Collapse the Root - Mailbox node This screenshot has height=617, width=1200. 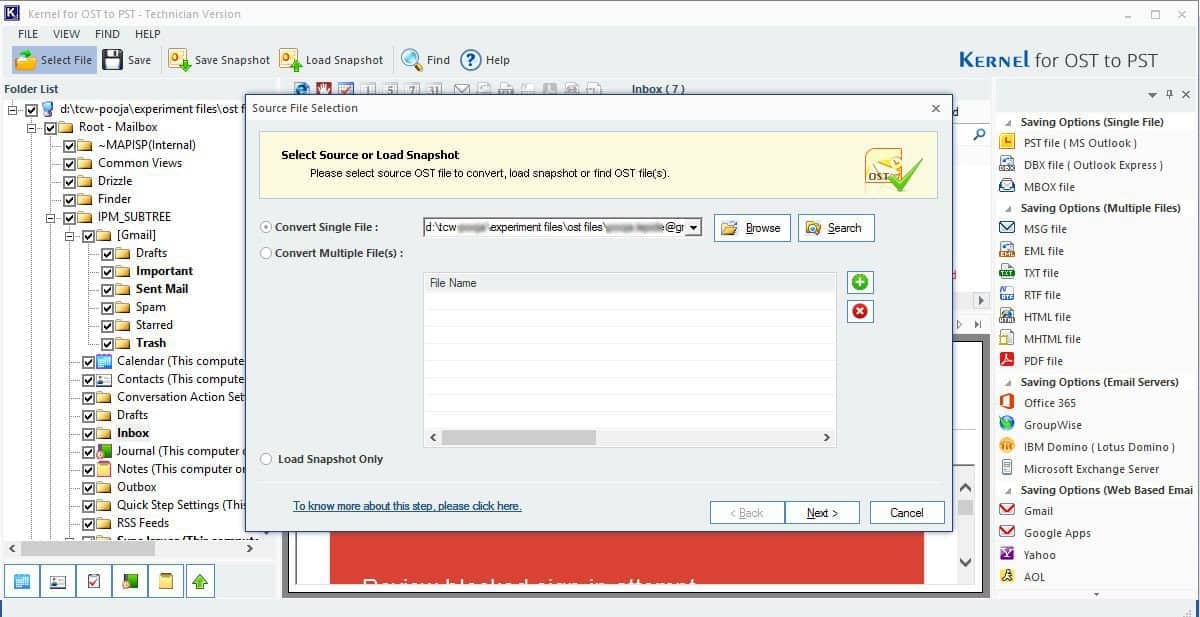click(x=32, y=128)
